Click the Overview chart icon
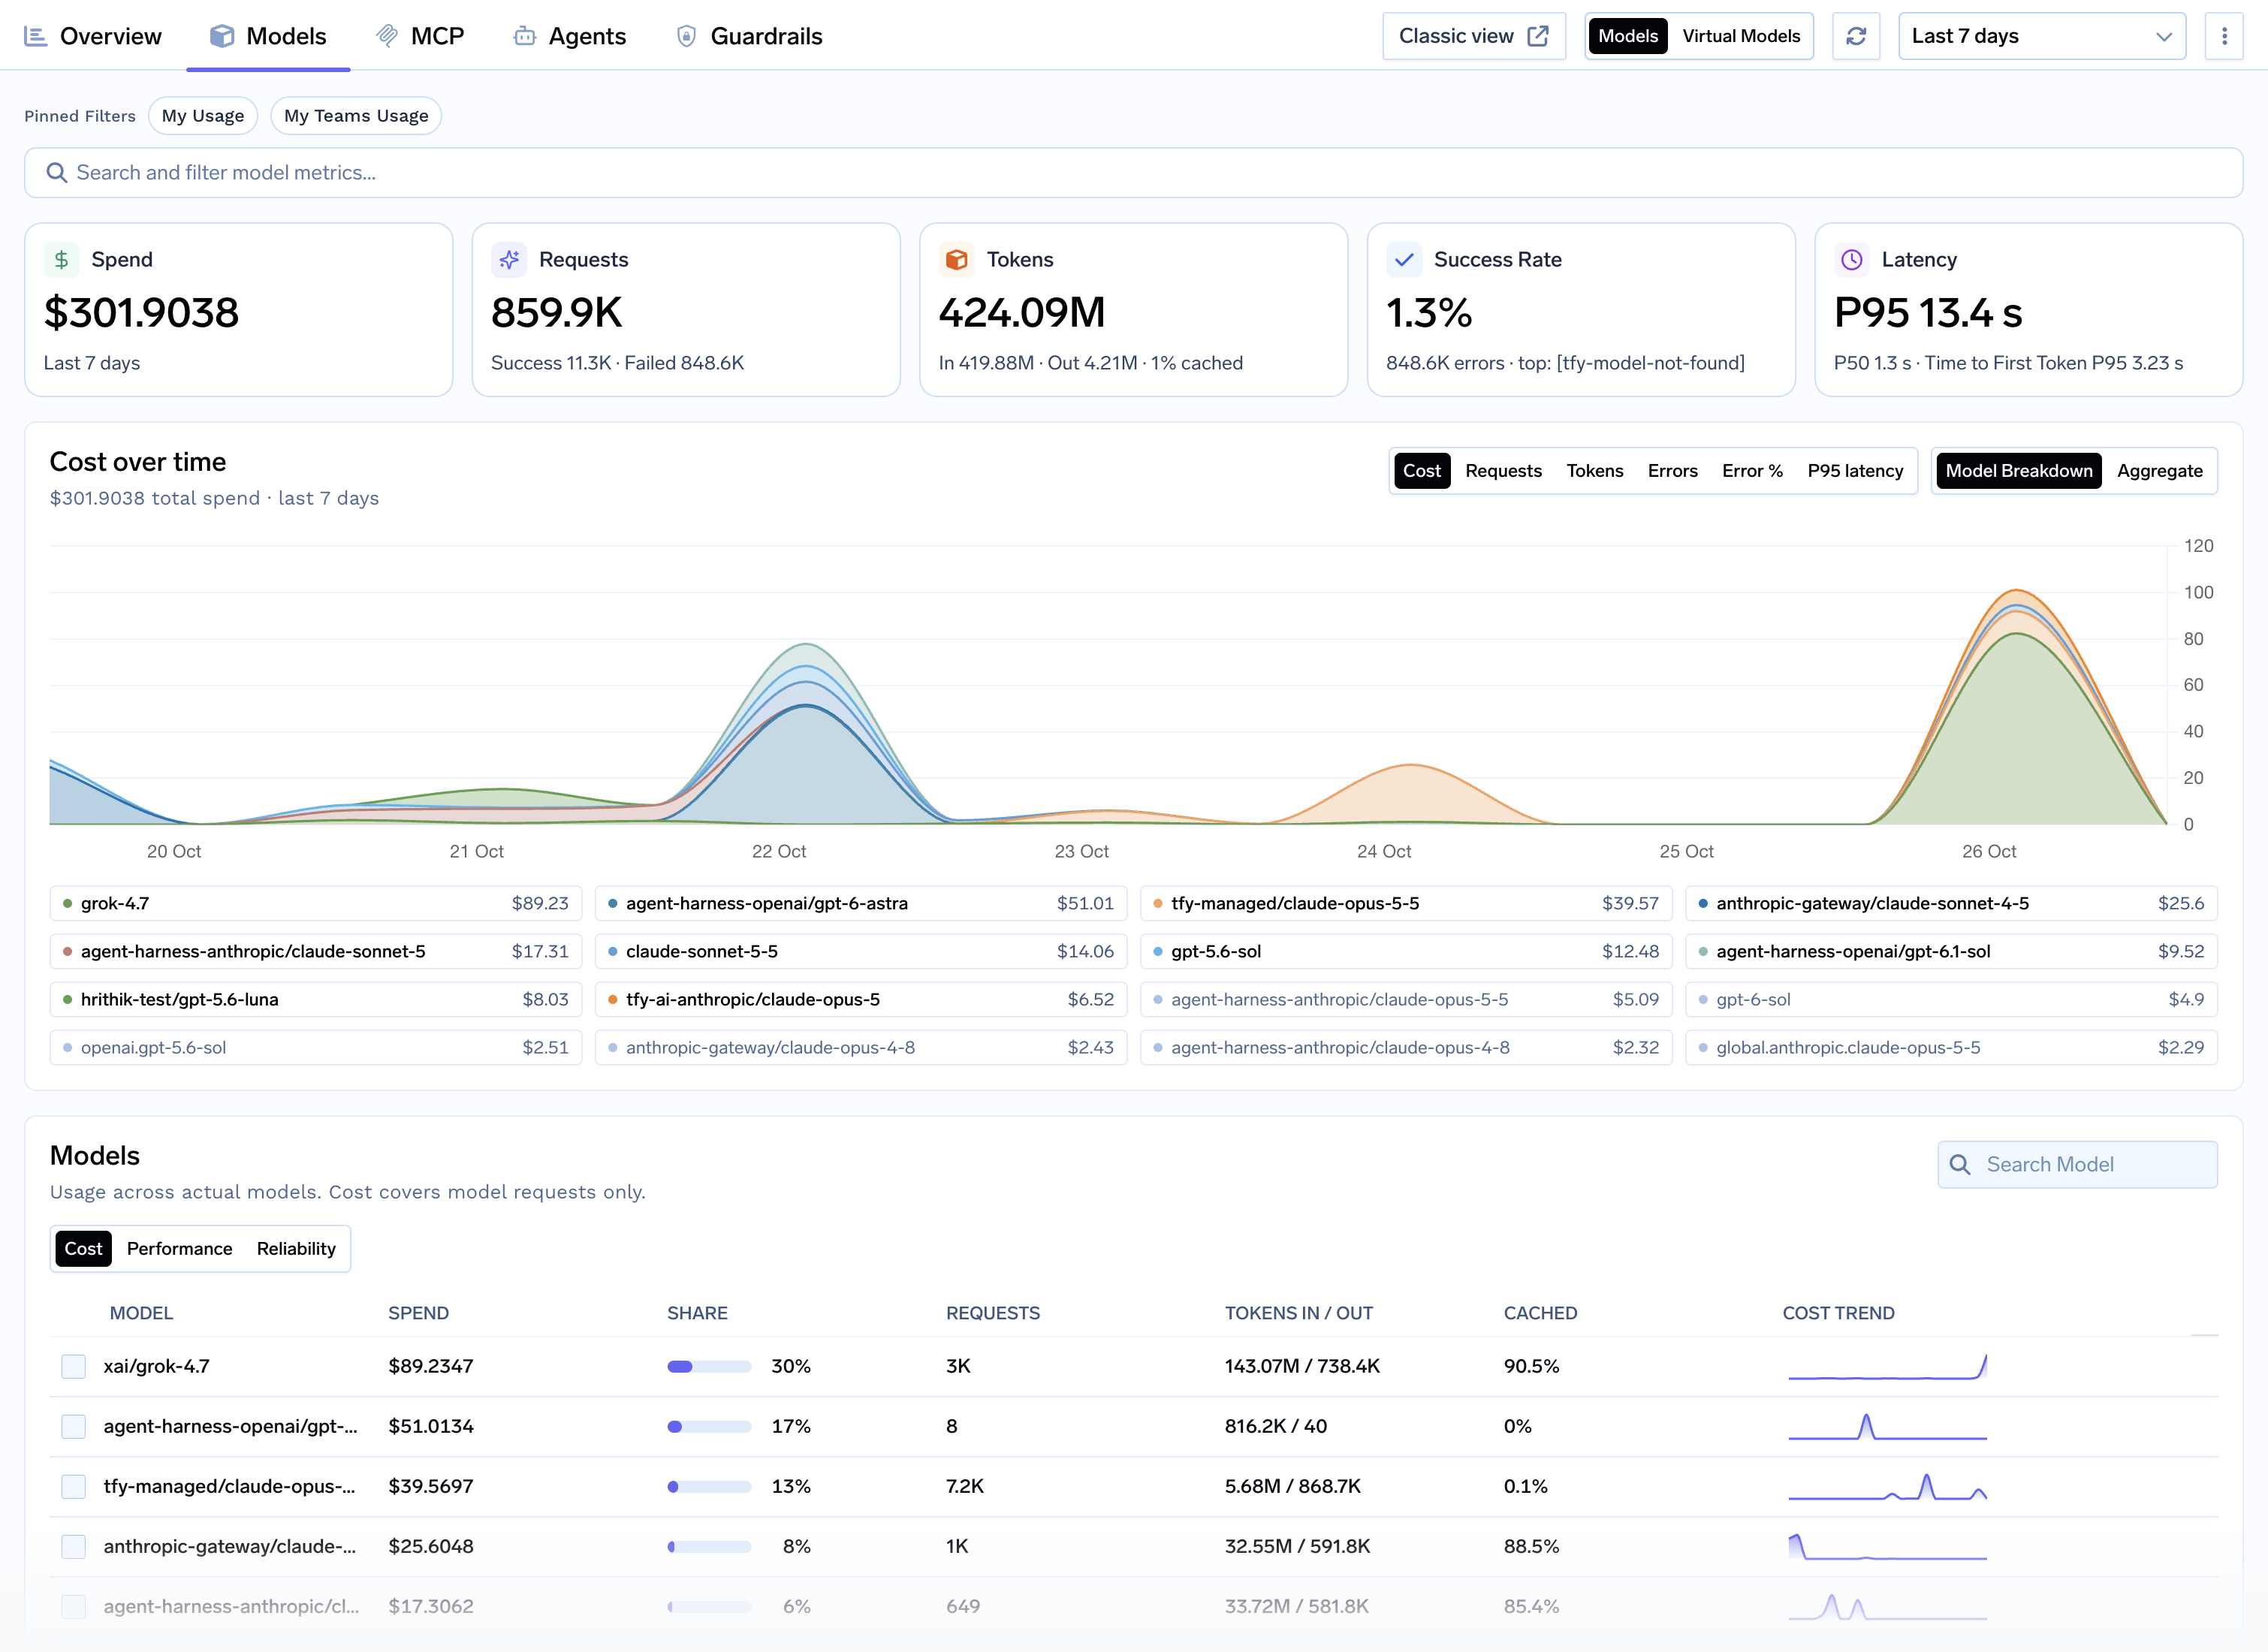Screen dimensions: 2268x1652 (36, 36)
